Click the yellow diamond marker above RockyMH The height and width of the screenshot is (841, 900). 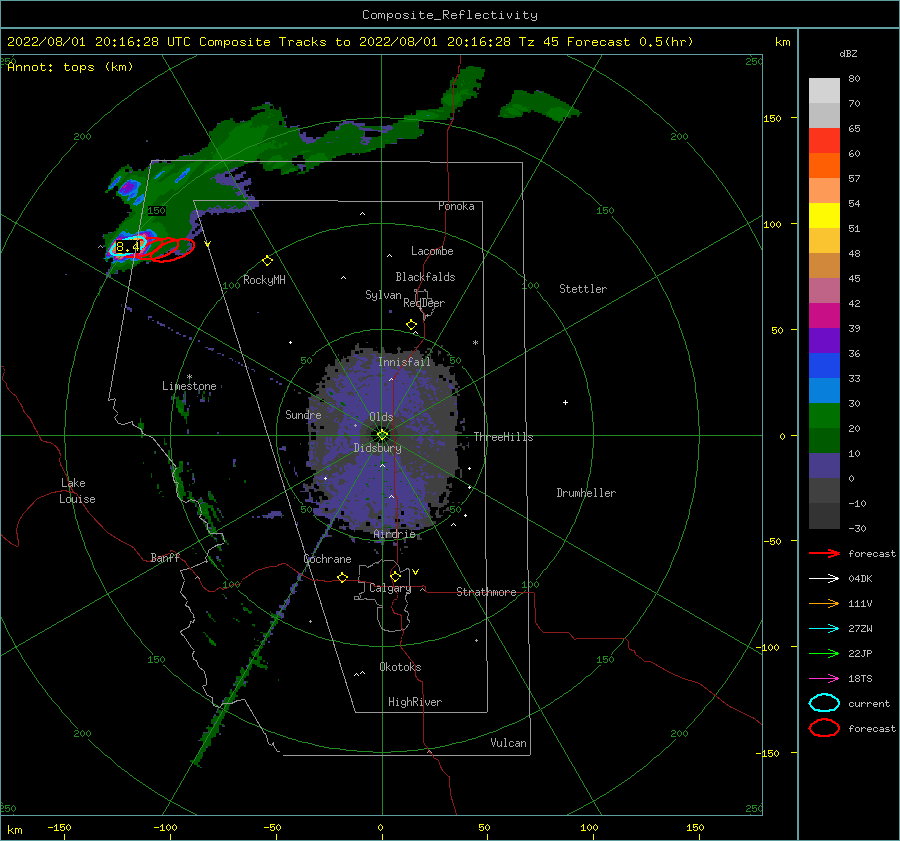(267, 261)
